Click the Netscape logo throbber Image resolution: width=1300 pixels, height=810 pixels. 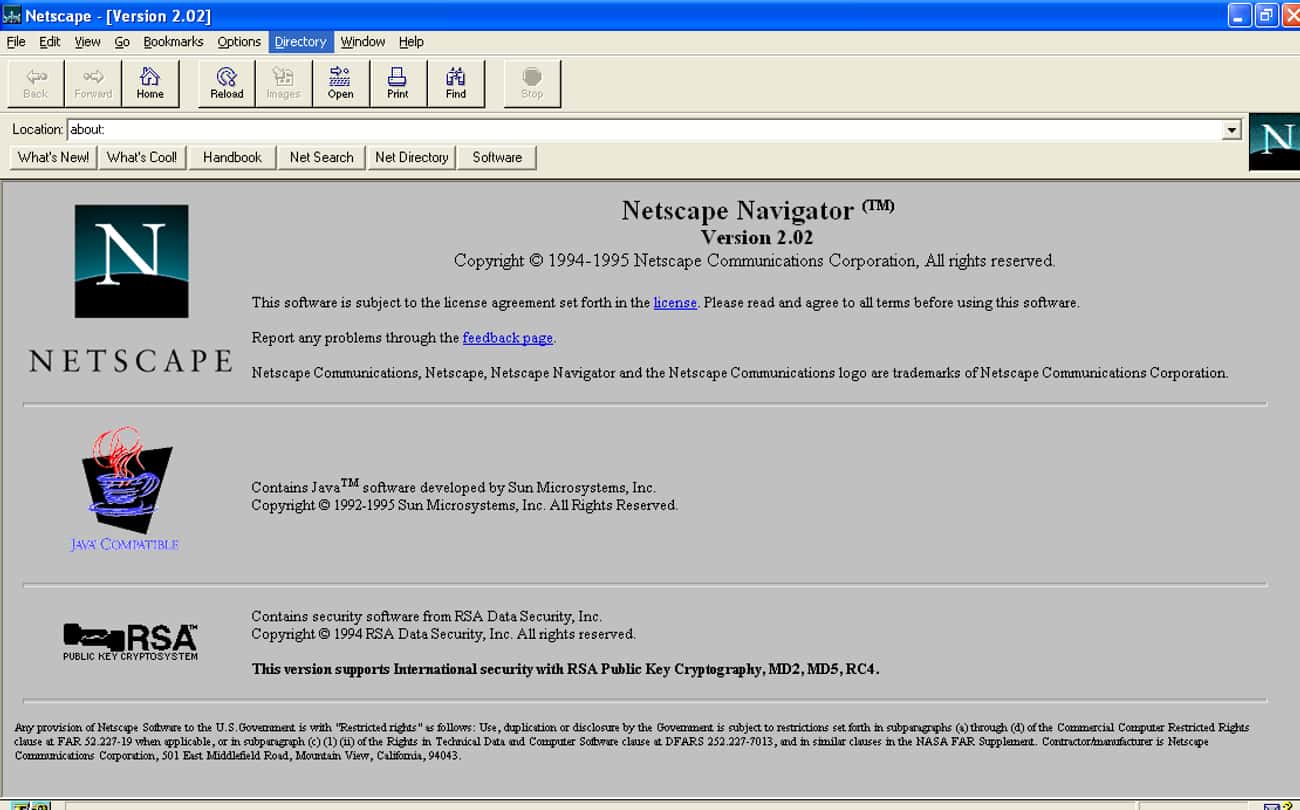point(1274,141)
